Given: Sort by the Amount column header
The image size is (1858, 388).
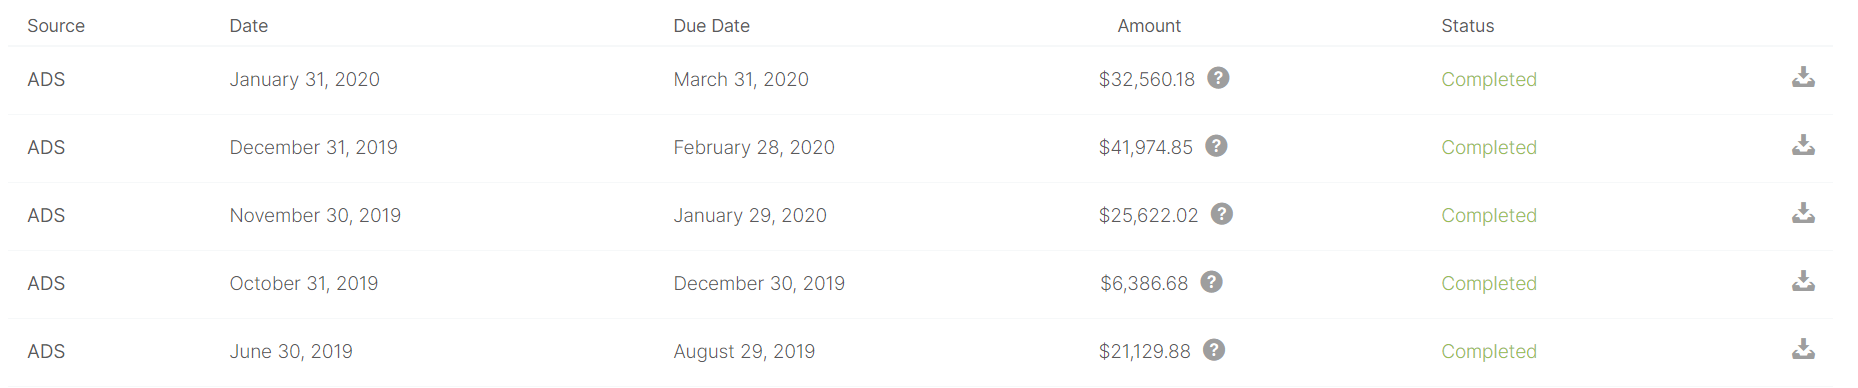Looking at the screenshot, I should point(1149,26).
